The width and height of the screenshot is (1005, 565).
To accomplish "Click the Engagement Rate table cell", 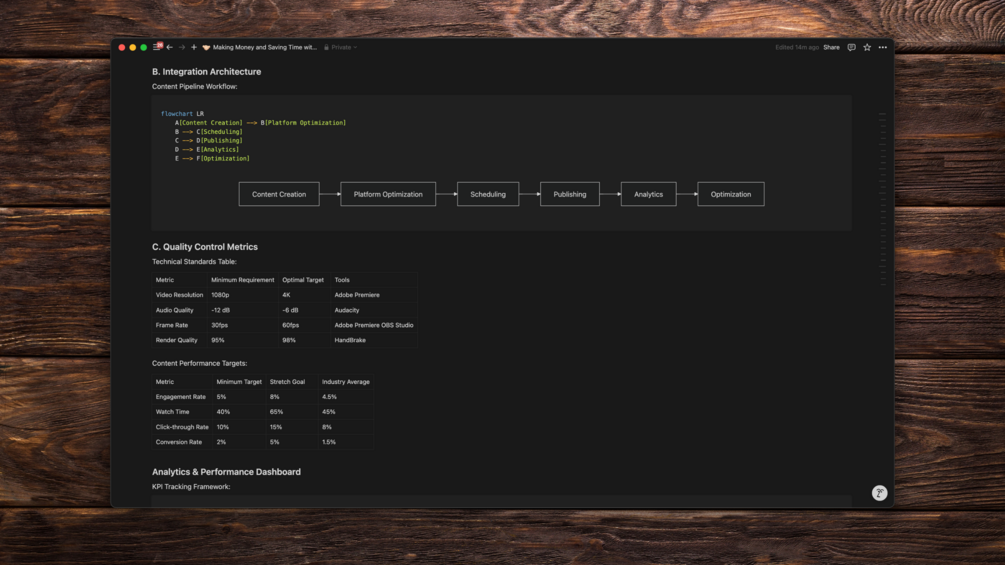I will click(181, 397).
